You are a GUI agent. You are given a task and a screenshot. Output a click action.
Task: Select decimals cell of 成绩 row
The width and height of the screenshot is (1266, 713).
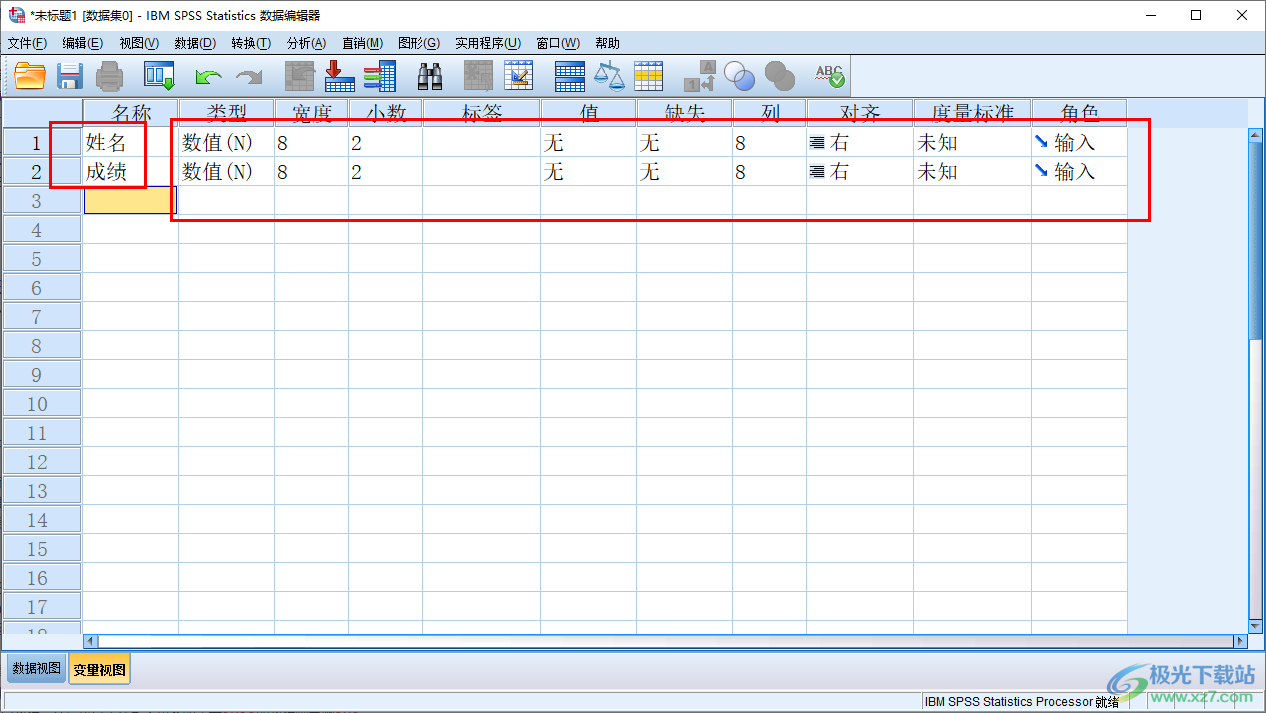385,172
